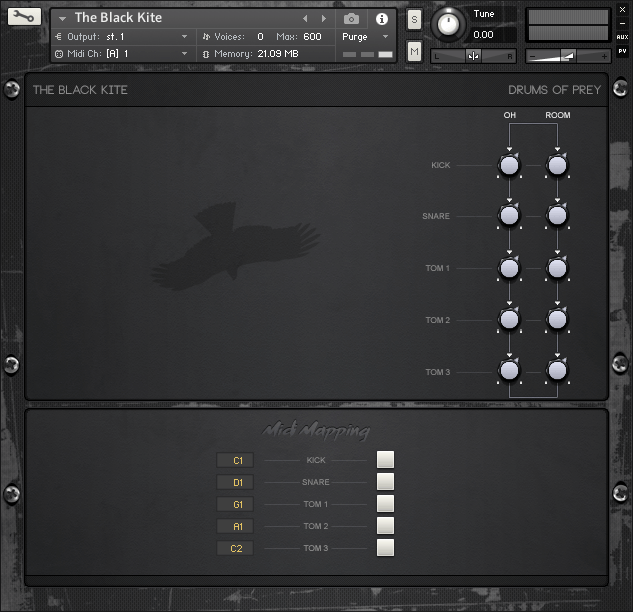Open the instrument info icon
633x612 pixels.
(381, 19)
